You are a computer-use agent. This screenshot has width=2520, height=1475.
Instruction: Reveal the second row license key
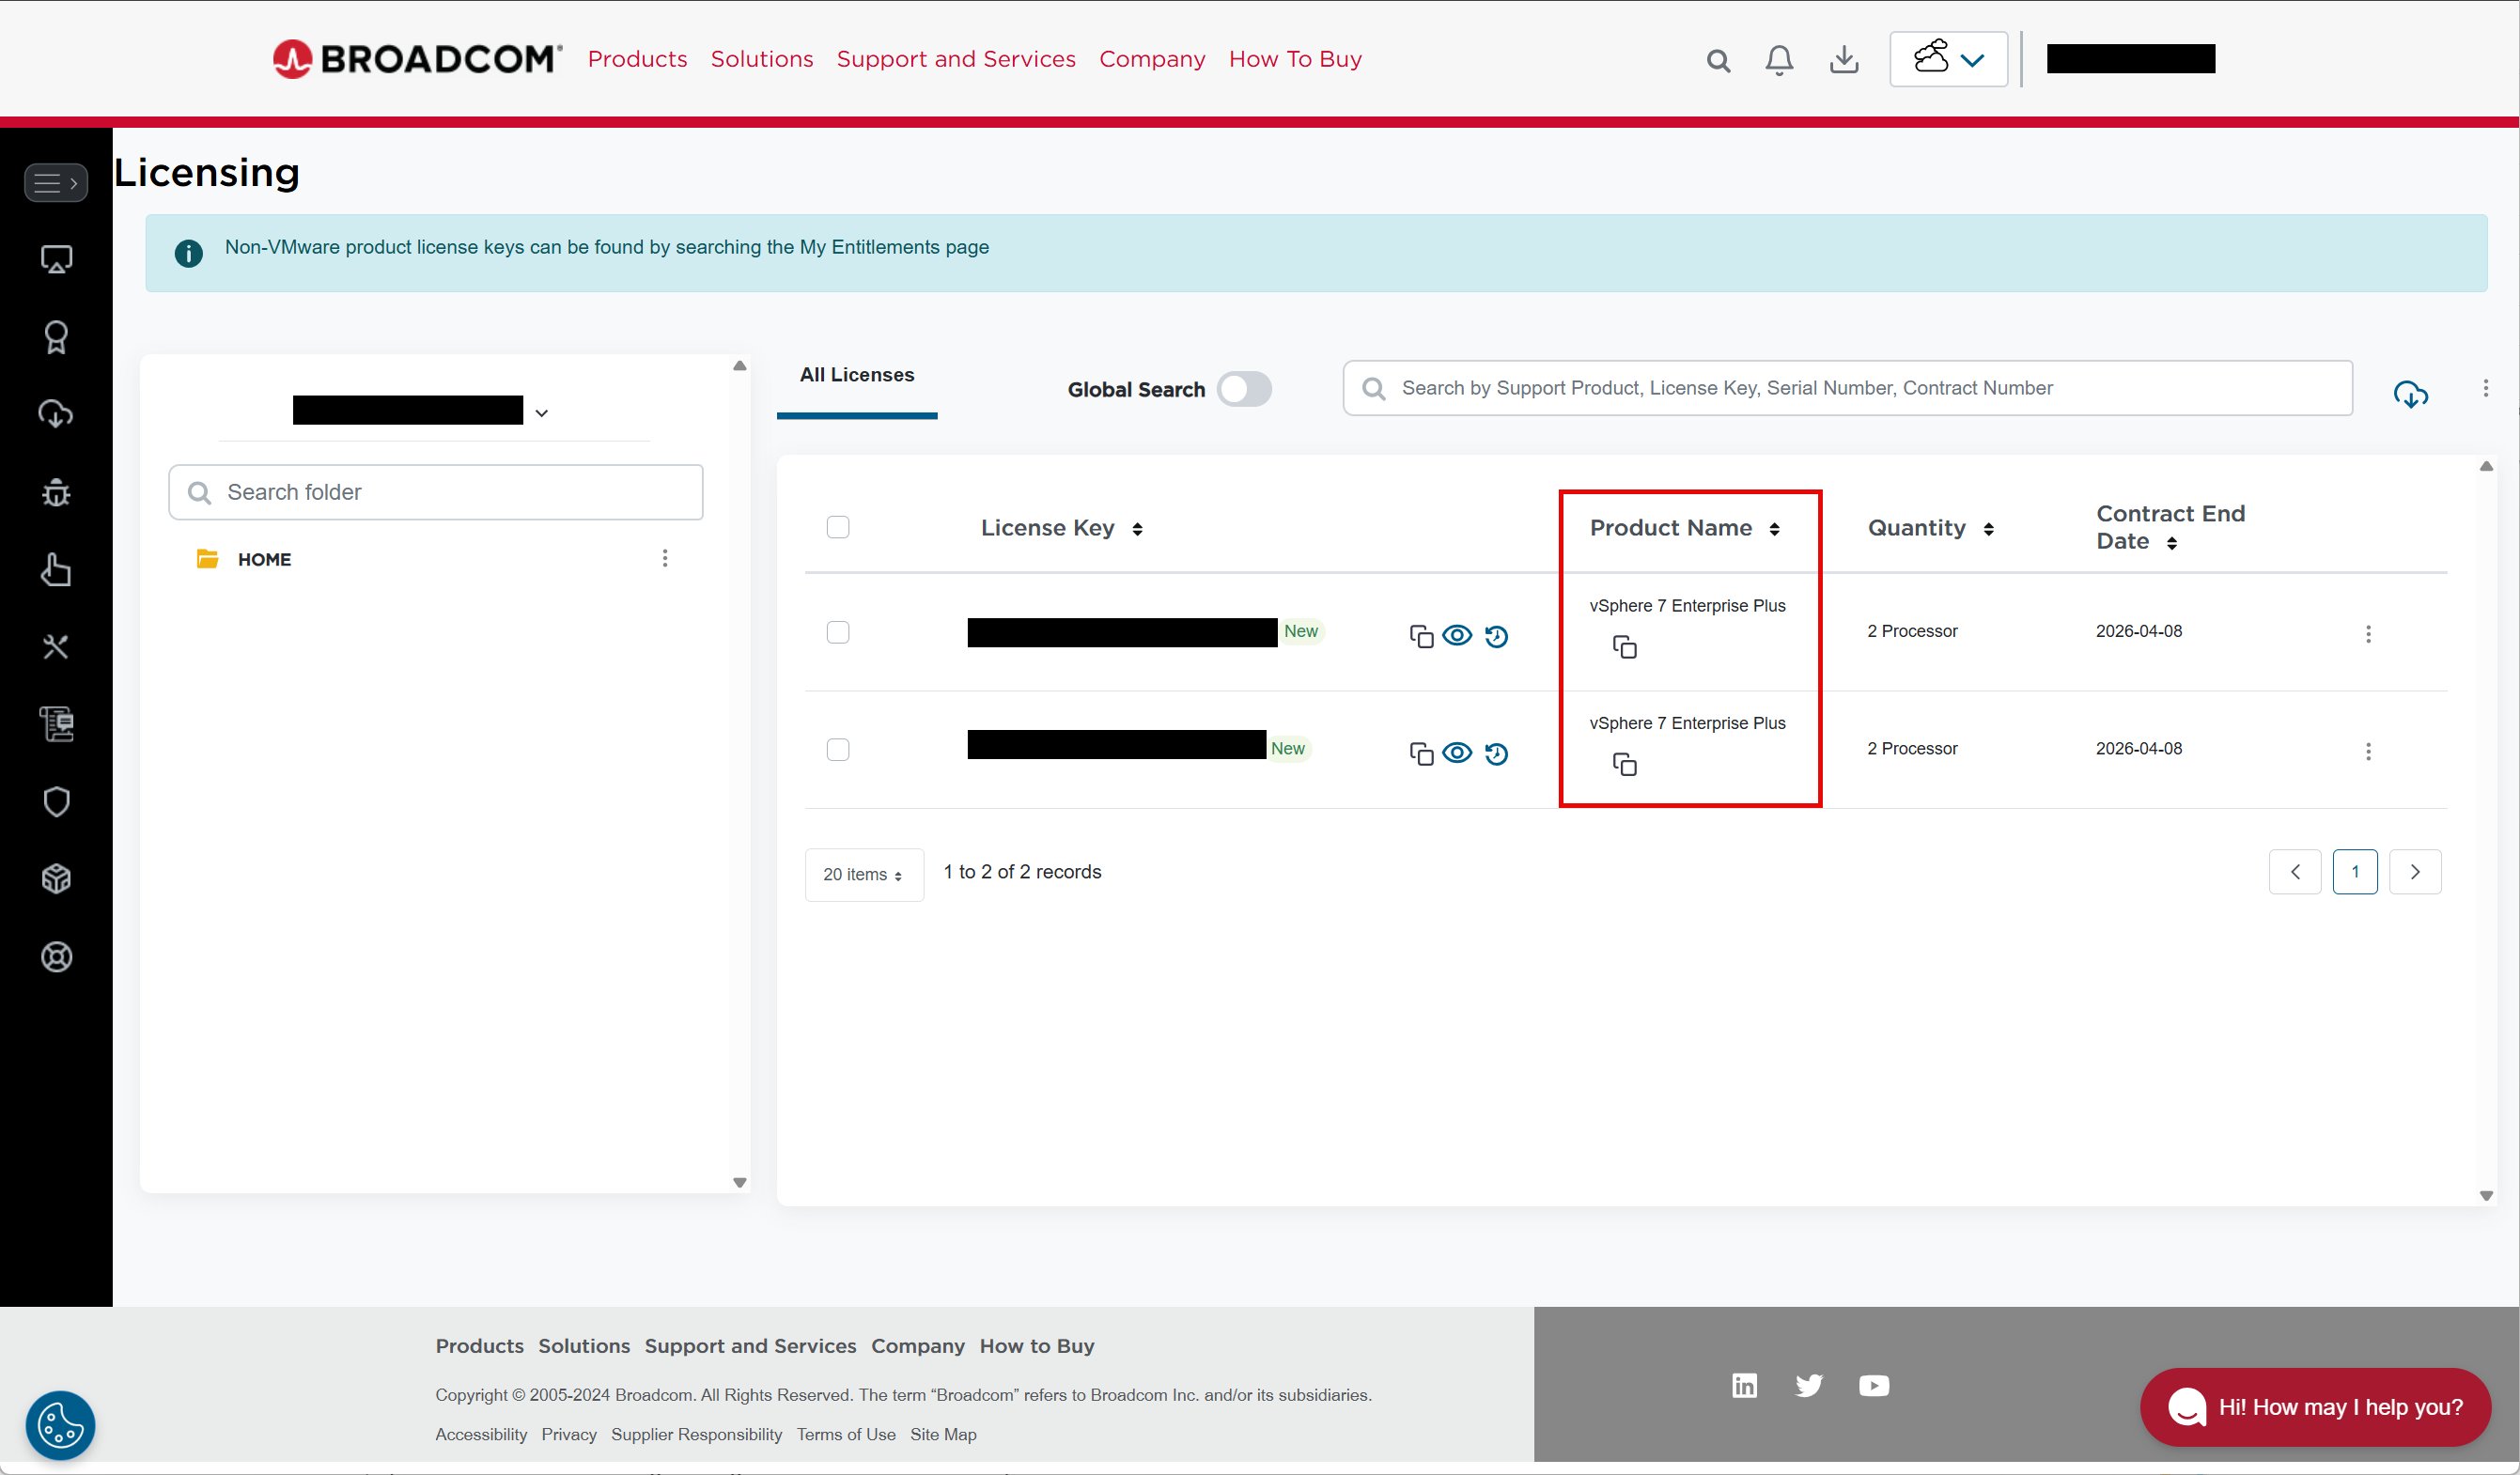pos(1457,752)
